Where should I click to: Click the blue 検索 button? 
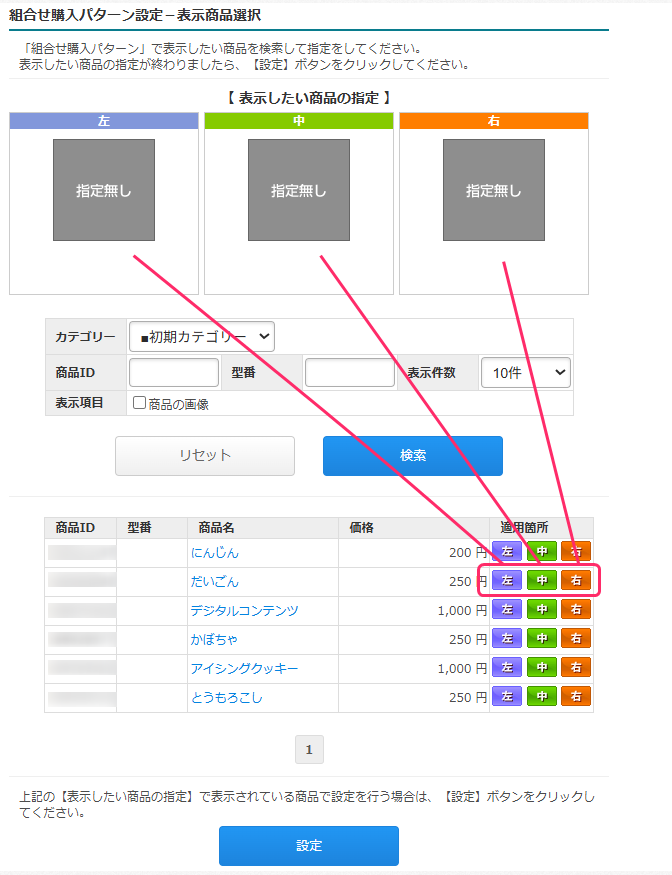point(413,456)
